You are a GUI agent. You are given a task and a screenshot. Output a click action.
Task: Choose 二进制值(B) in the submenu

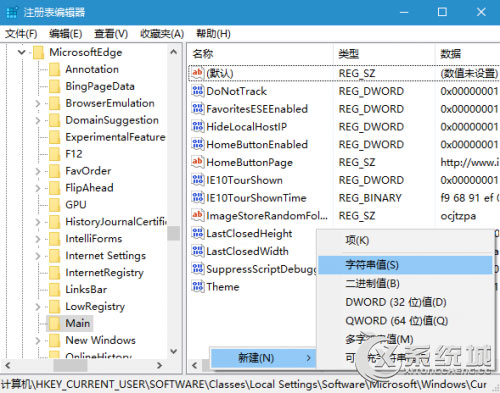(x=405, y=284)
